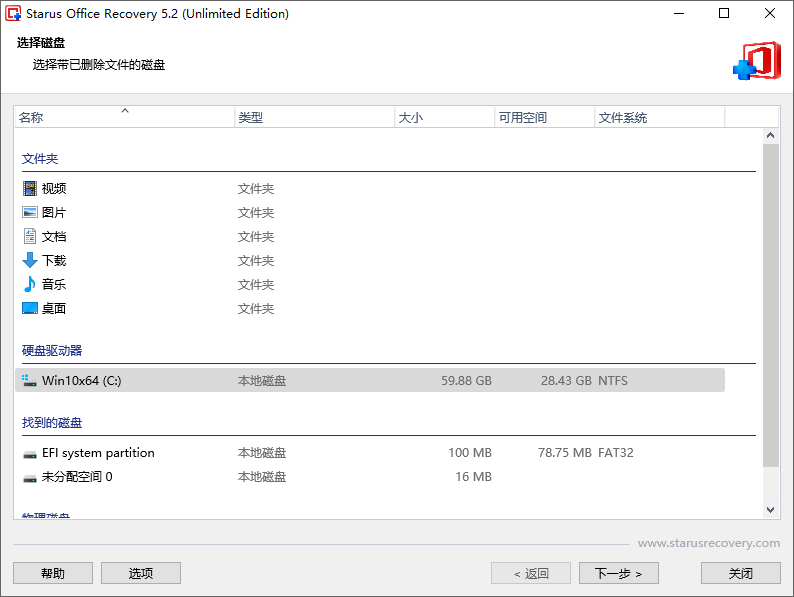
Task: Select the 下载 folder entry
Action: click(x=370, y=260)
